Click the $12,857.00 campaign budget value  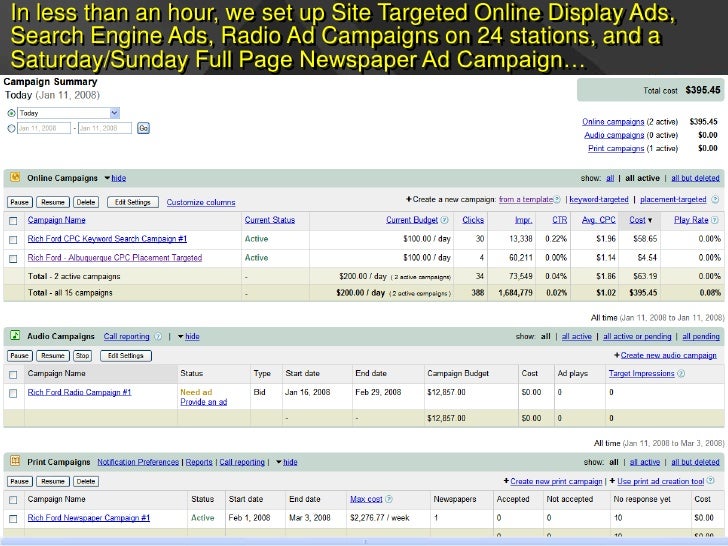(x=446, y=392)
